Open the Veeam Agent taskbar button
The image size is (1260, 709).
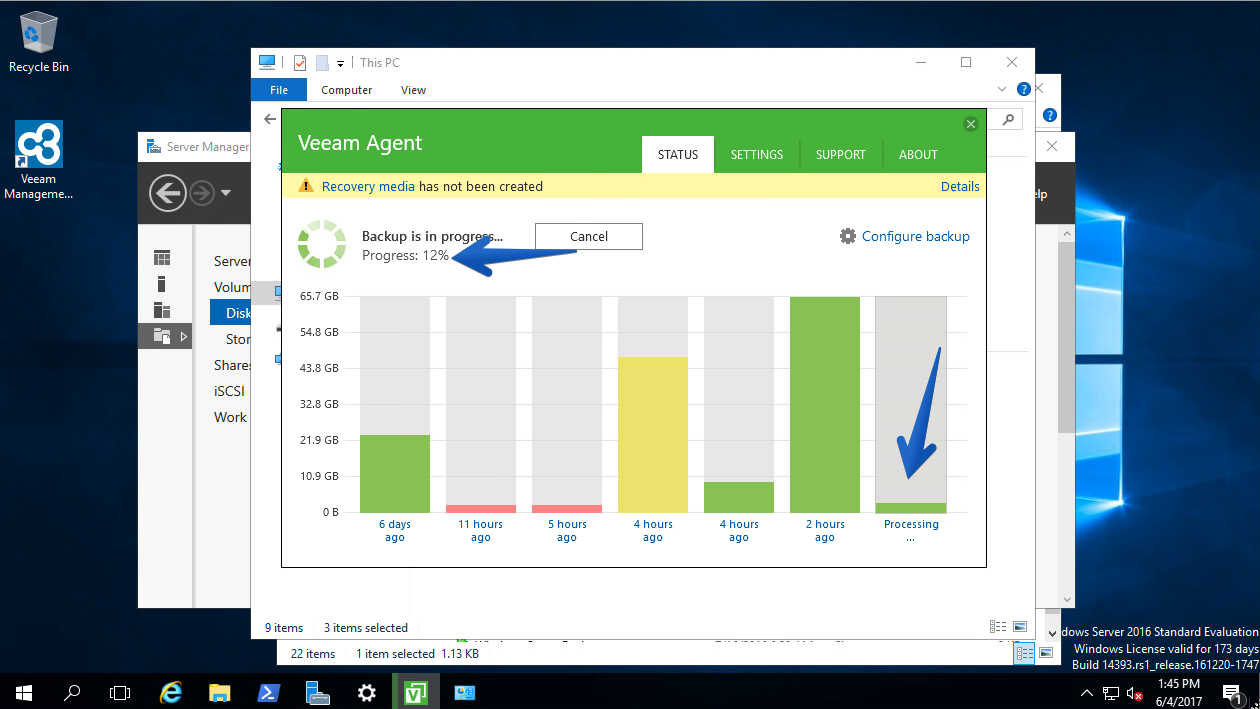(416, 692)
